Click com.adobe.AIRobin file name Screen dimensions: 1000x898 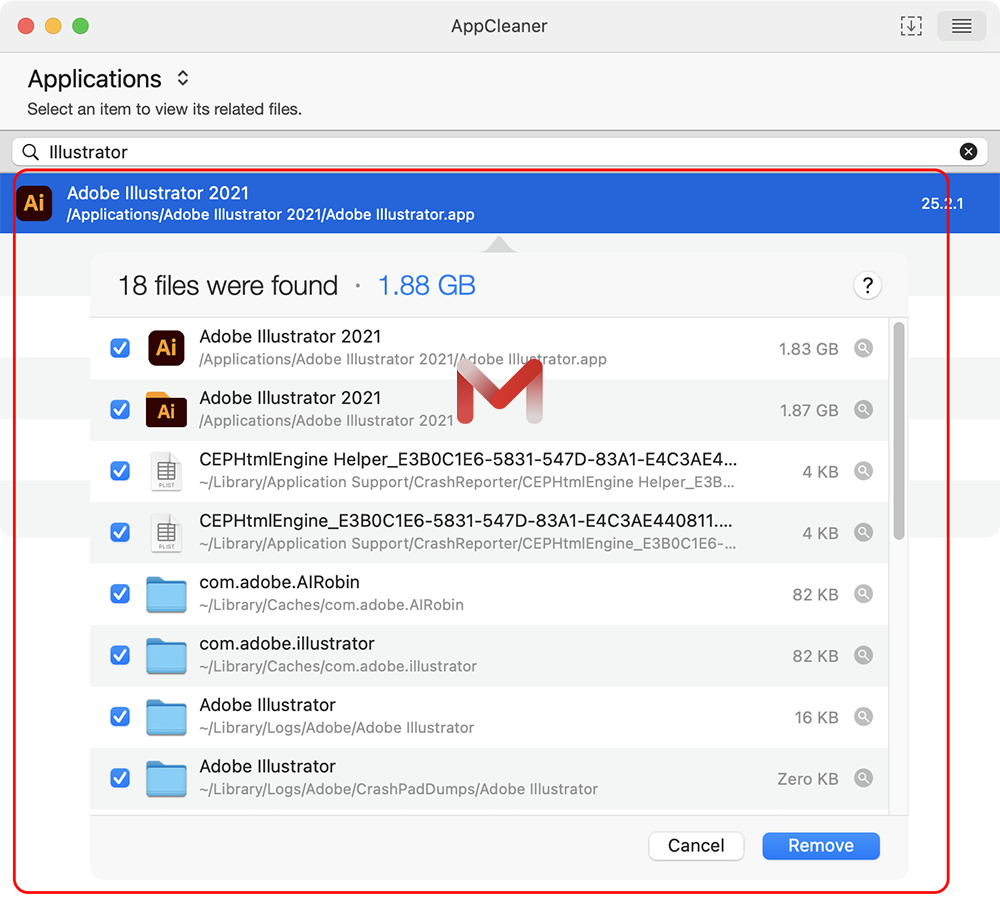[279, 582]
